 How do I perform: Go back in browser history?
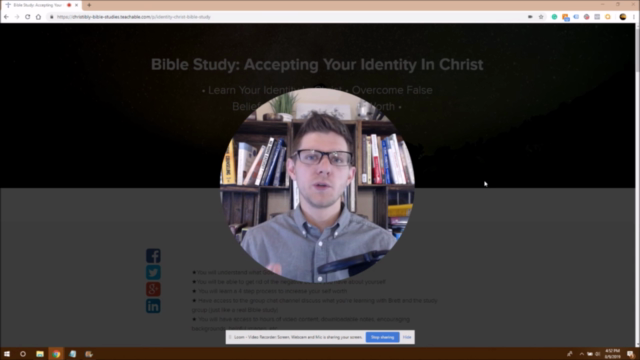pyautogui.click(x=6, y=17)
